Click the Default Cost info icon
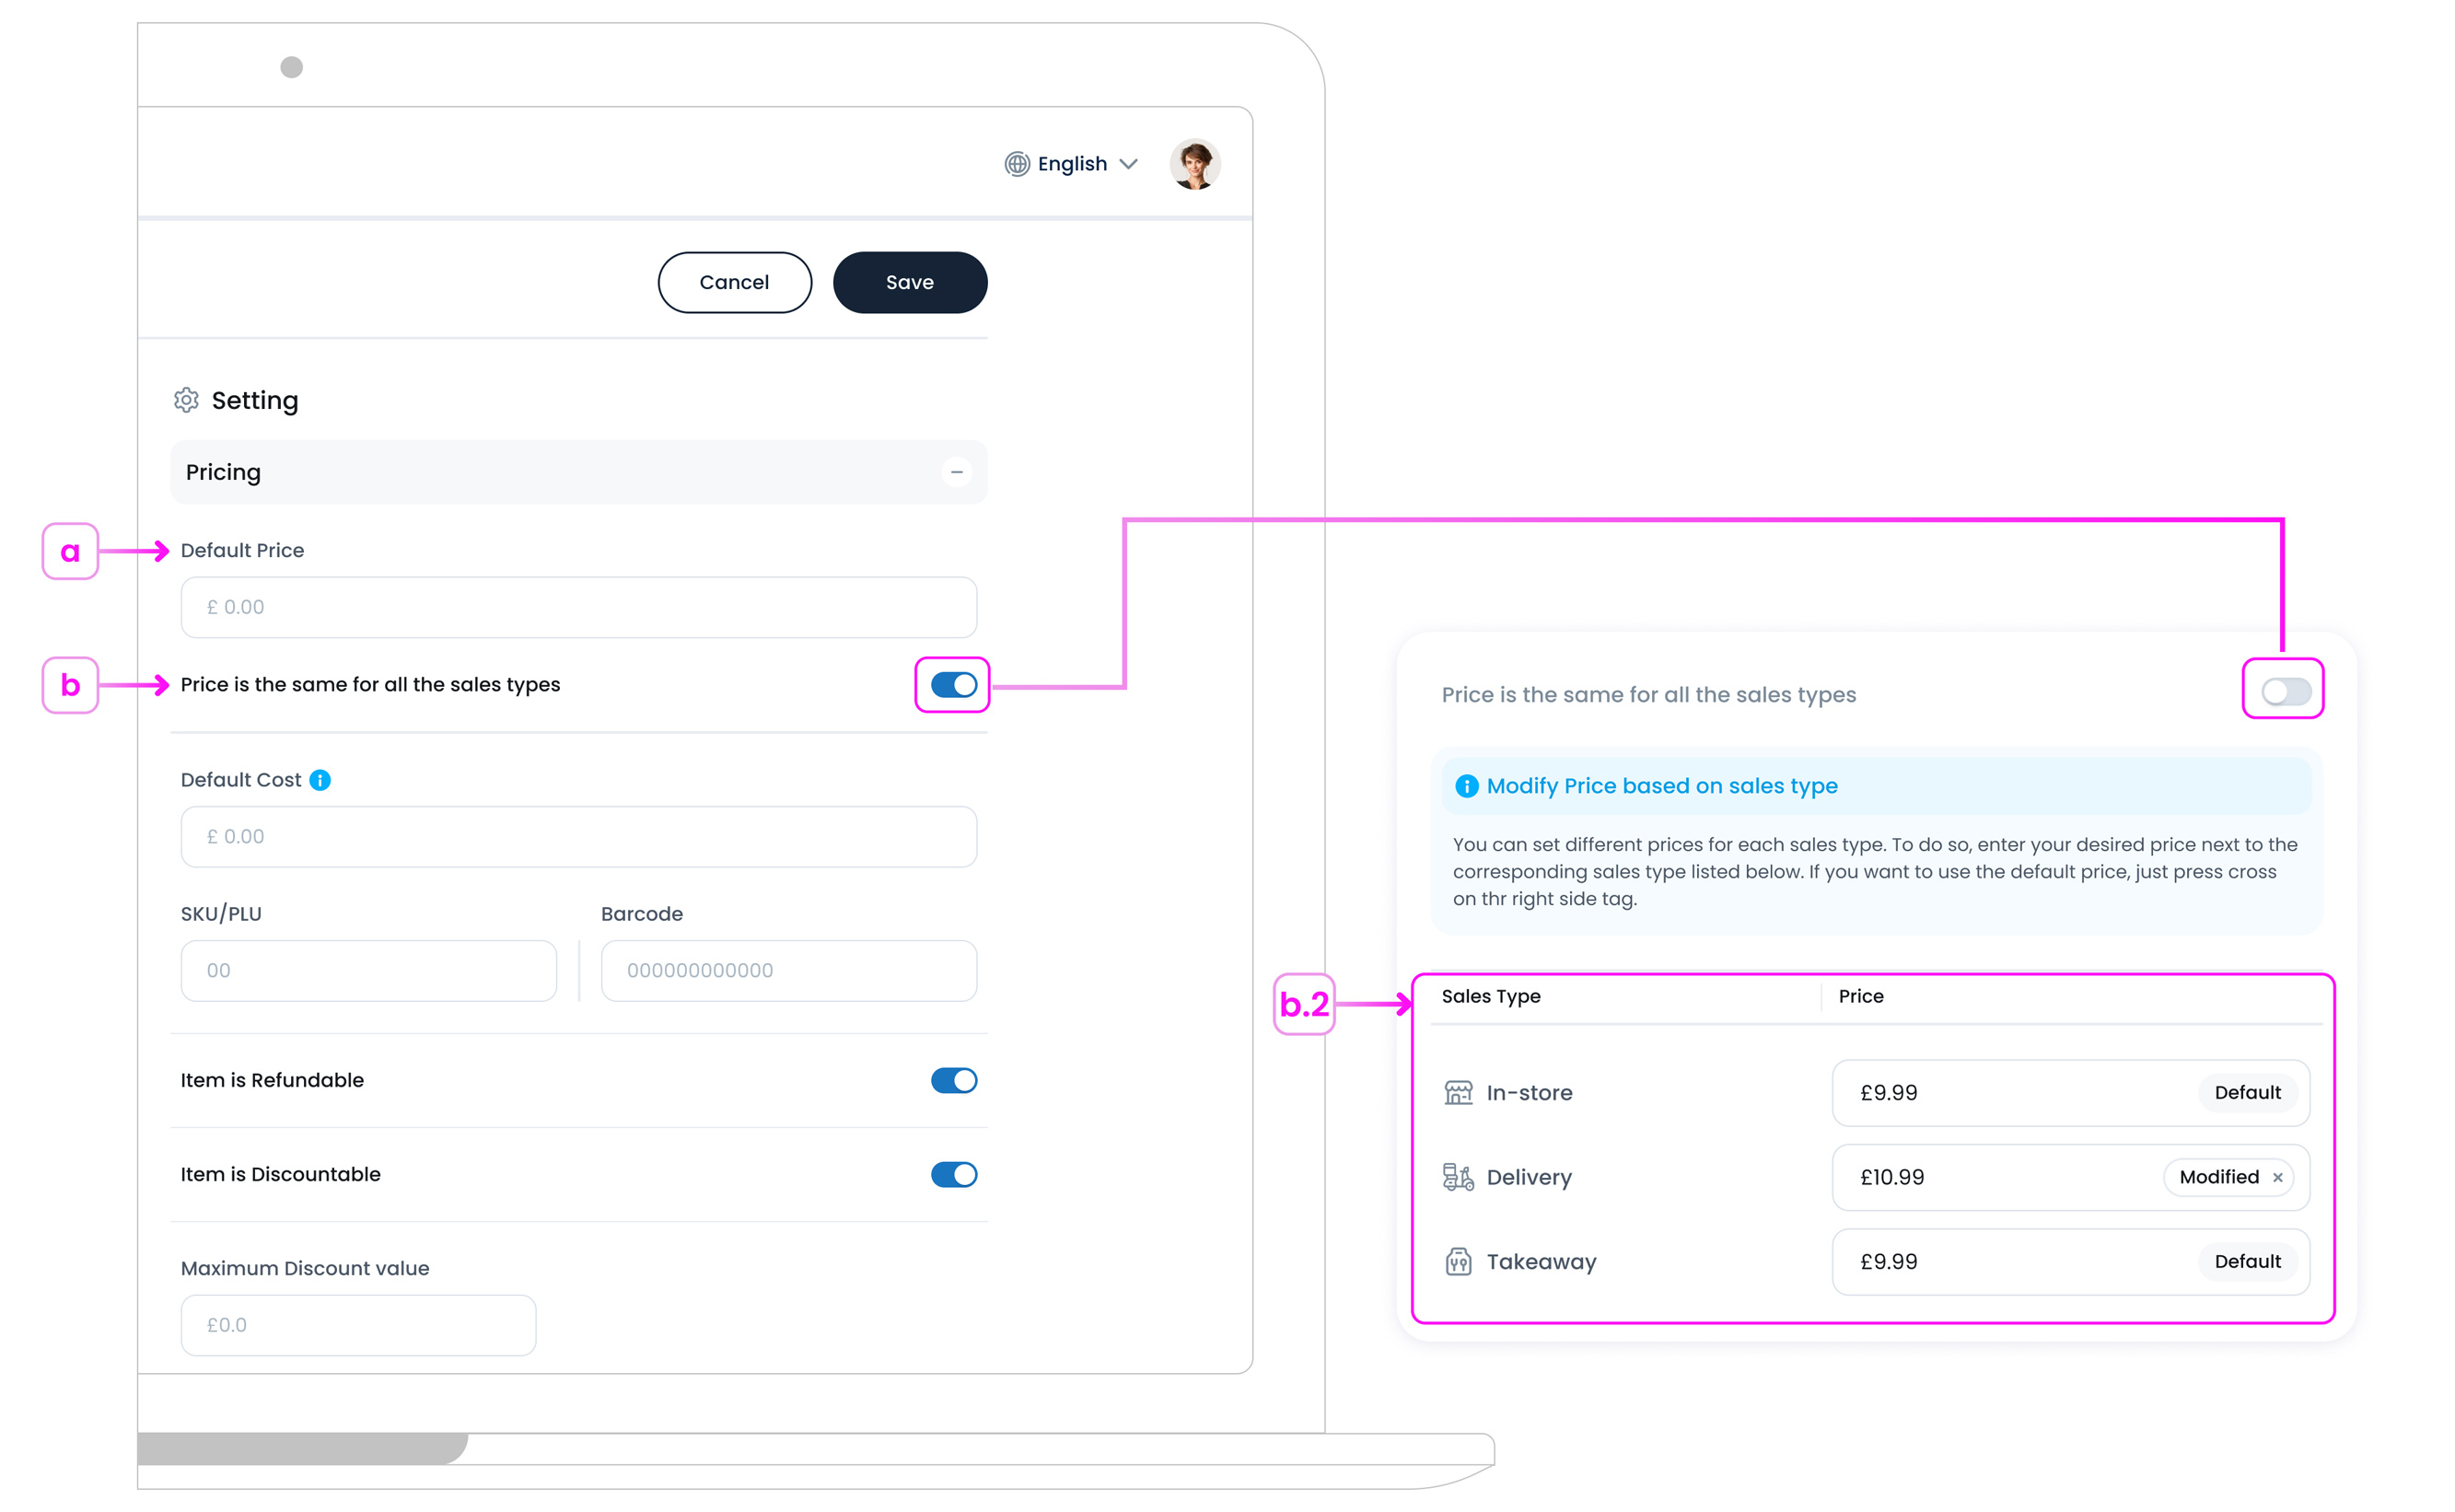 click(320, 780)
